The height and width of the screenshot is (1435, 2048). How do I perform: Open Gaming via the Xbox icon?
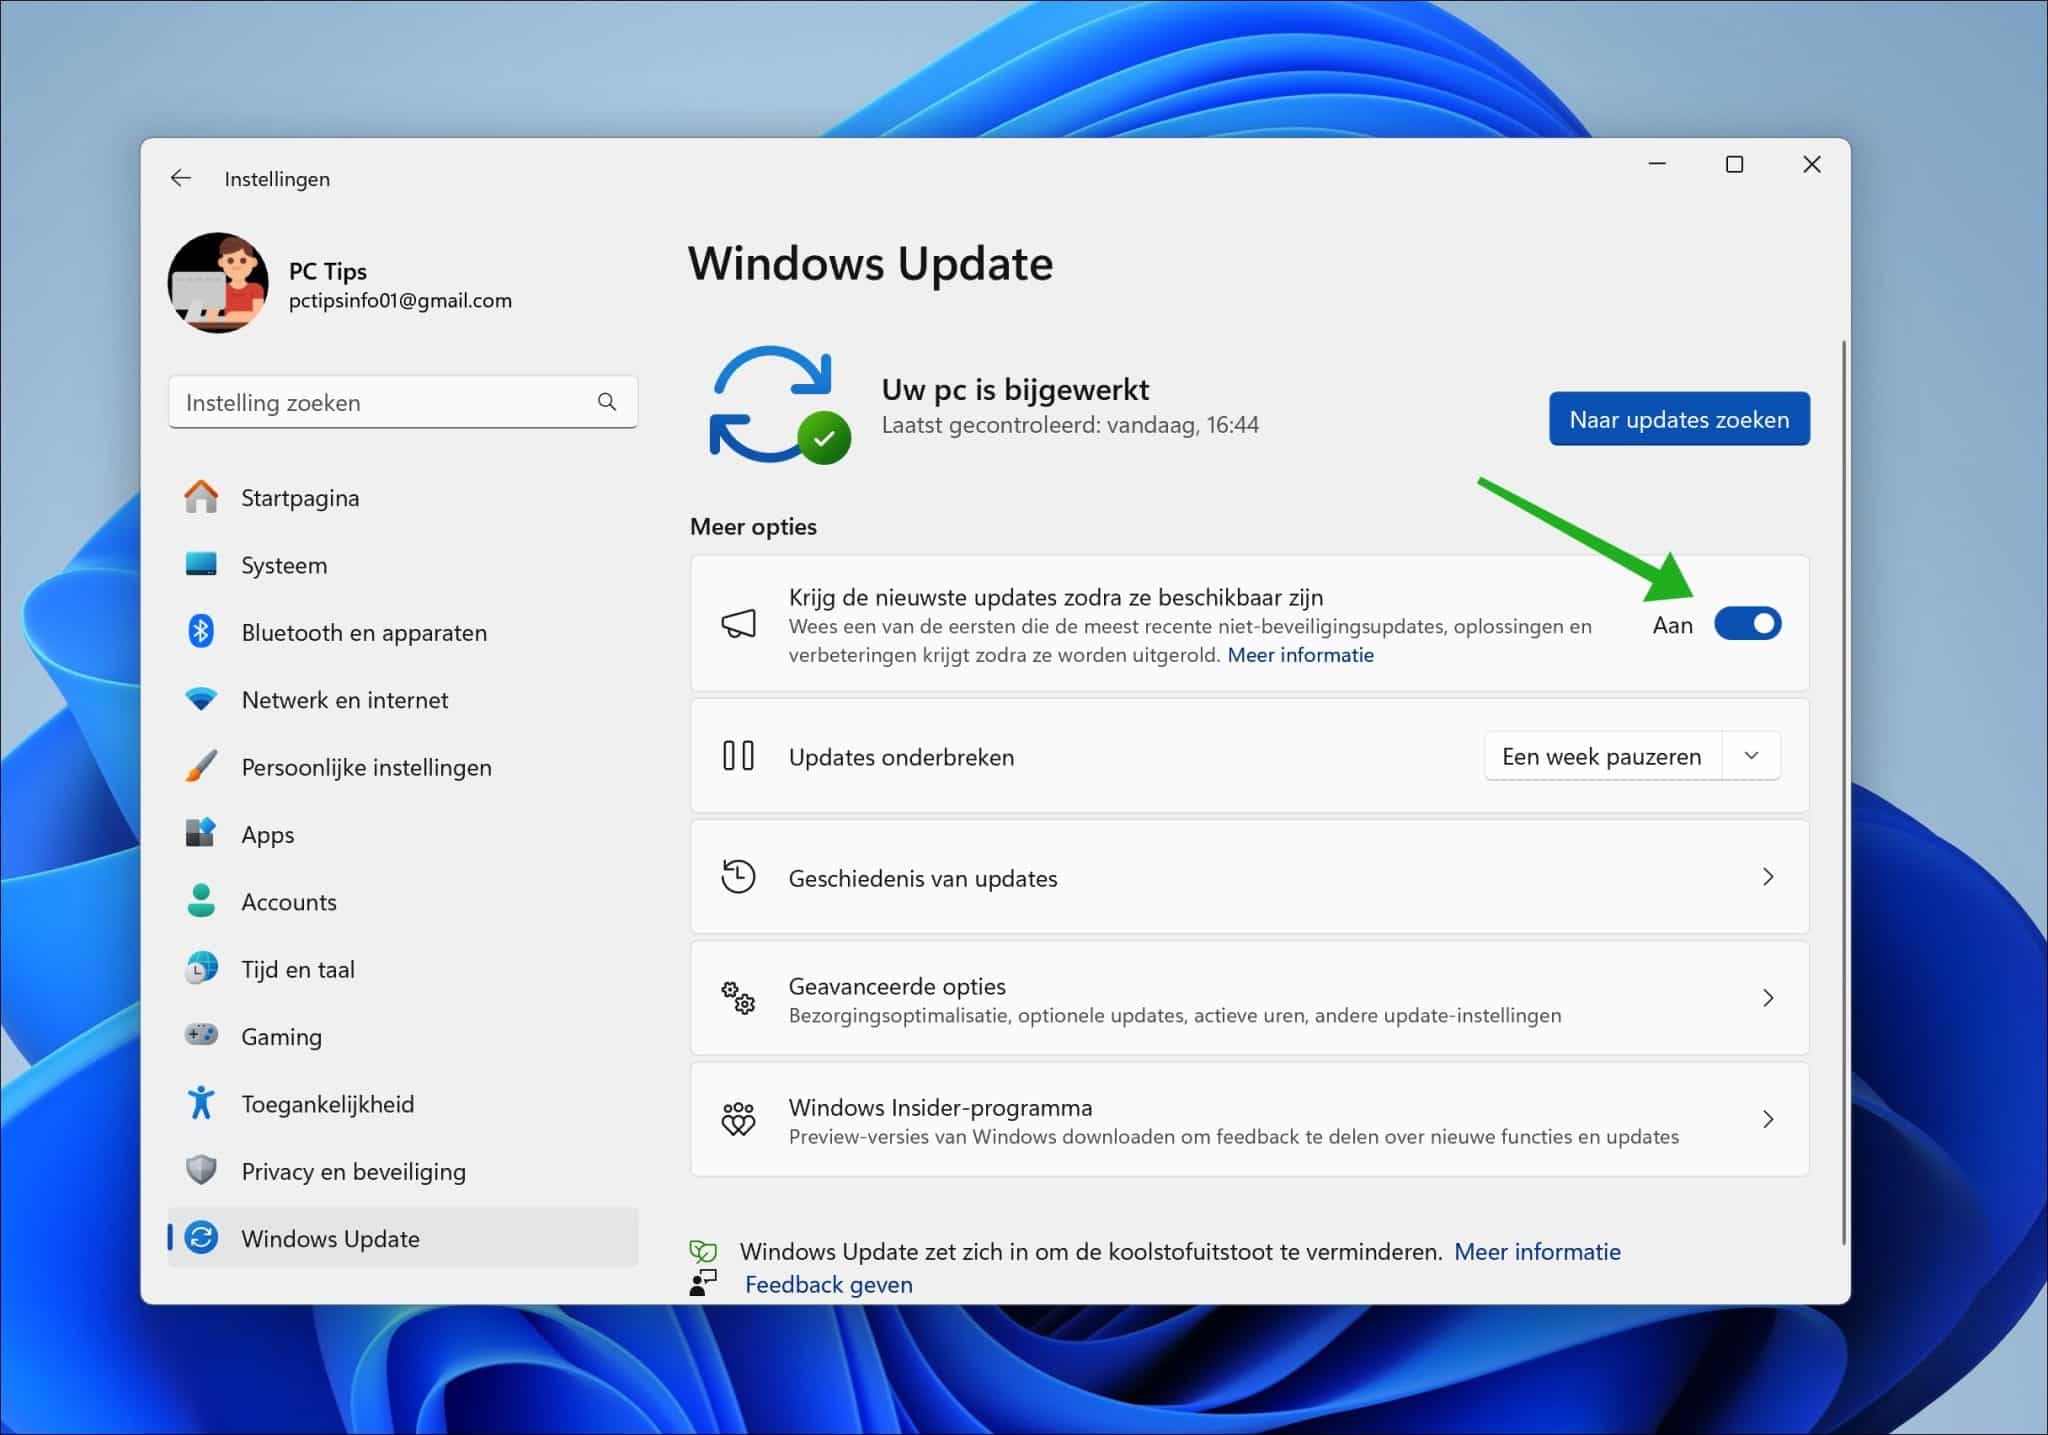202,1036
